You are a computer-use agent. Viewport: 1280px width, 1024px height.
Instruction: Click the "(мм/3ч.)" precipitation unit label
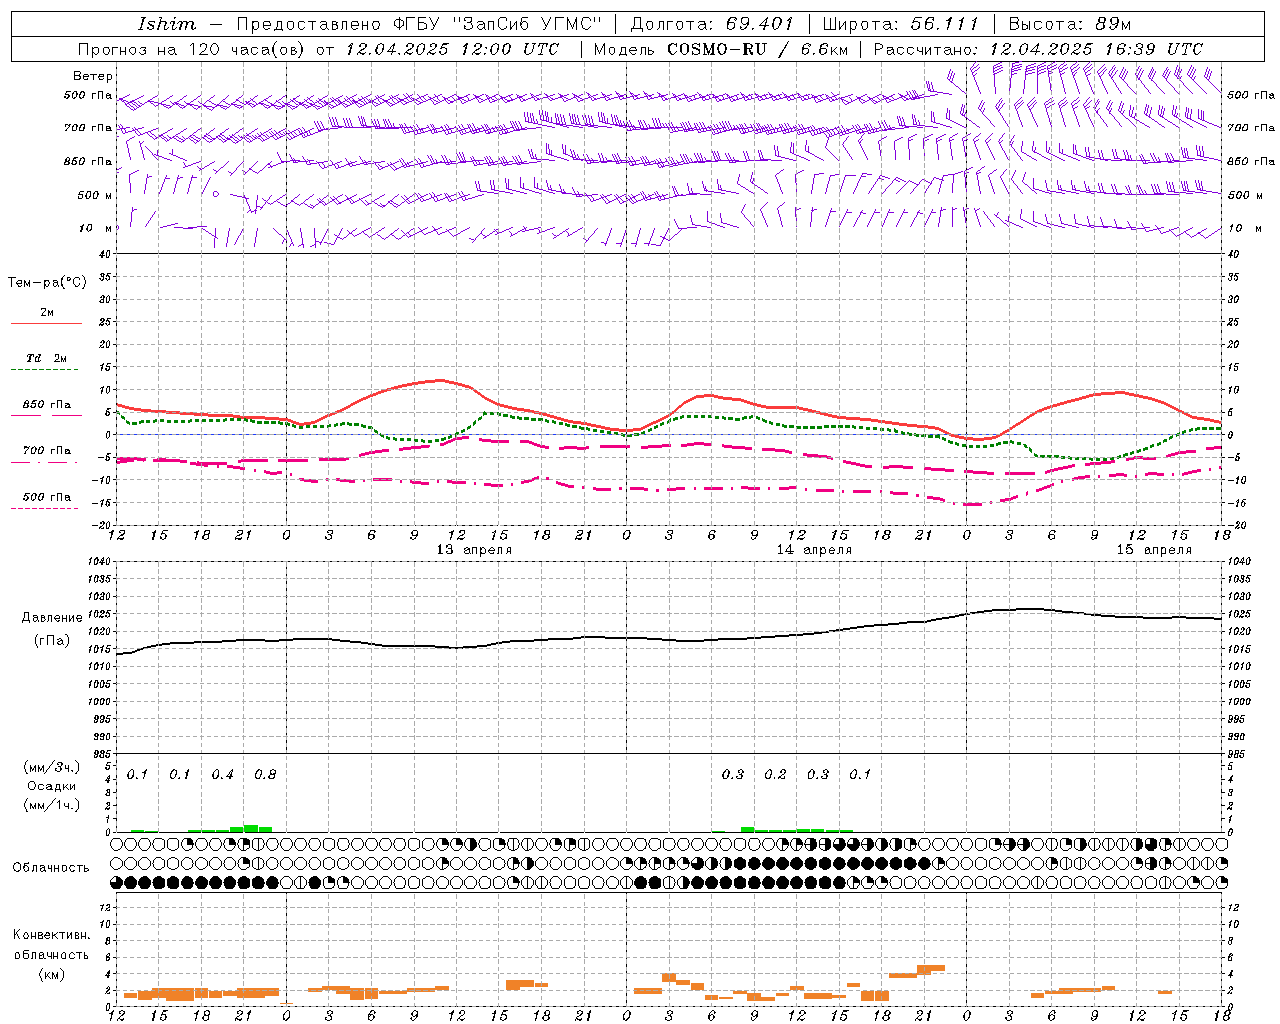[x=52, y=767]
